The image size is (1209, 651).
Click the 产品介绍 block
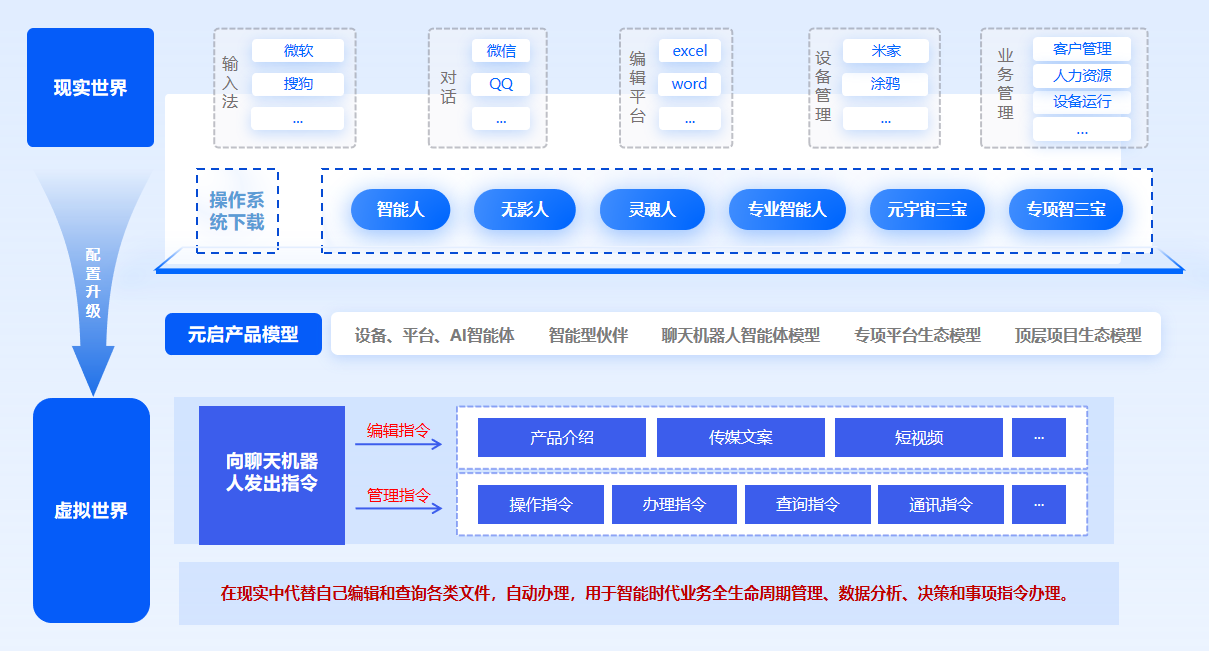tap(561, 437)
